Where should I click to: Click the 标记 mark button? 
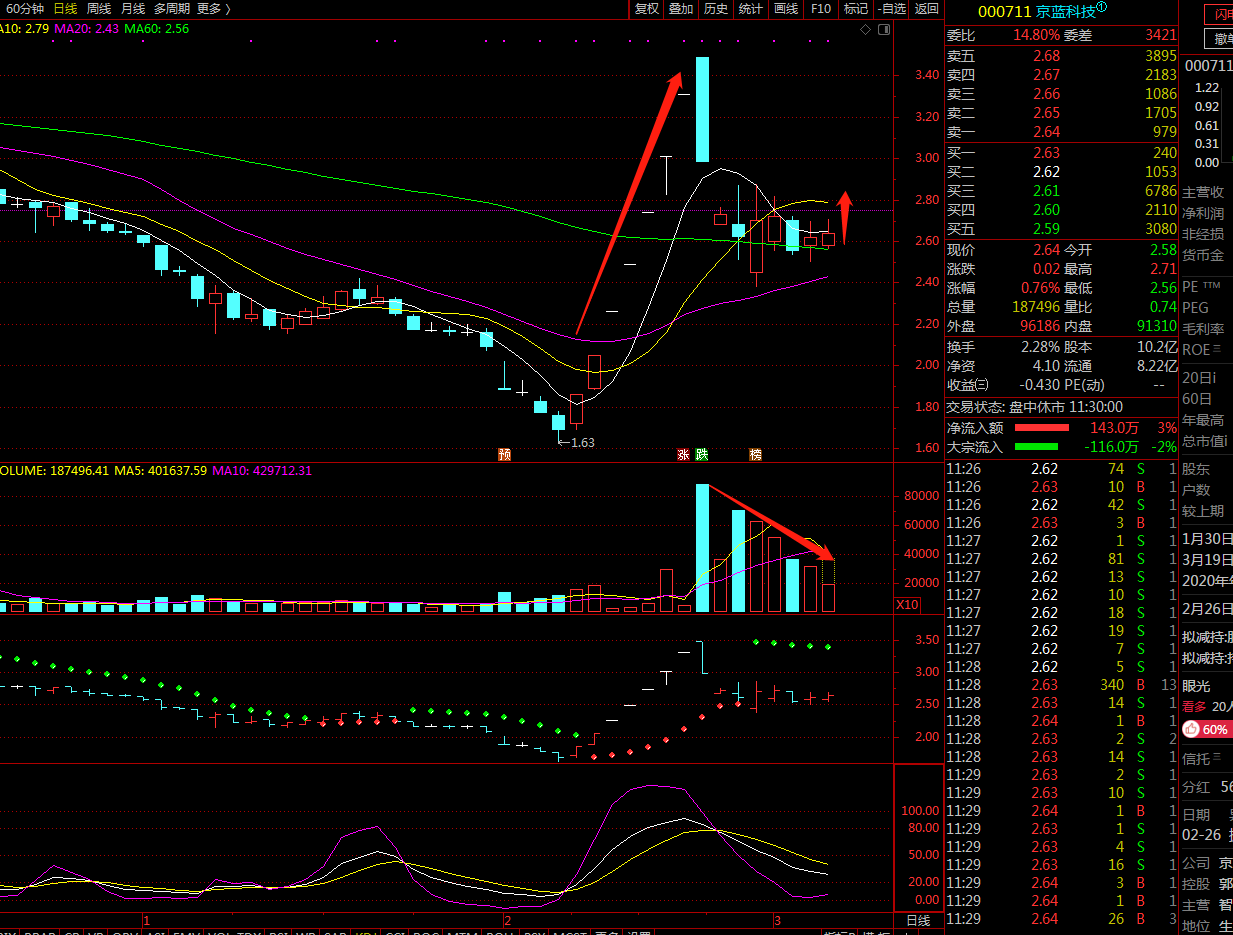[x=856, y=9]
